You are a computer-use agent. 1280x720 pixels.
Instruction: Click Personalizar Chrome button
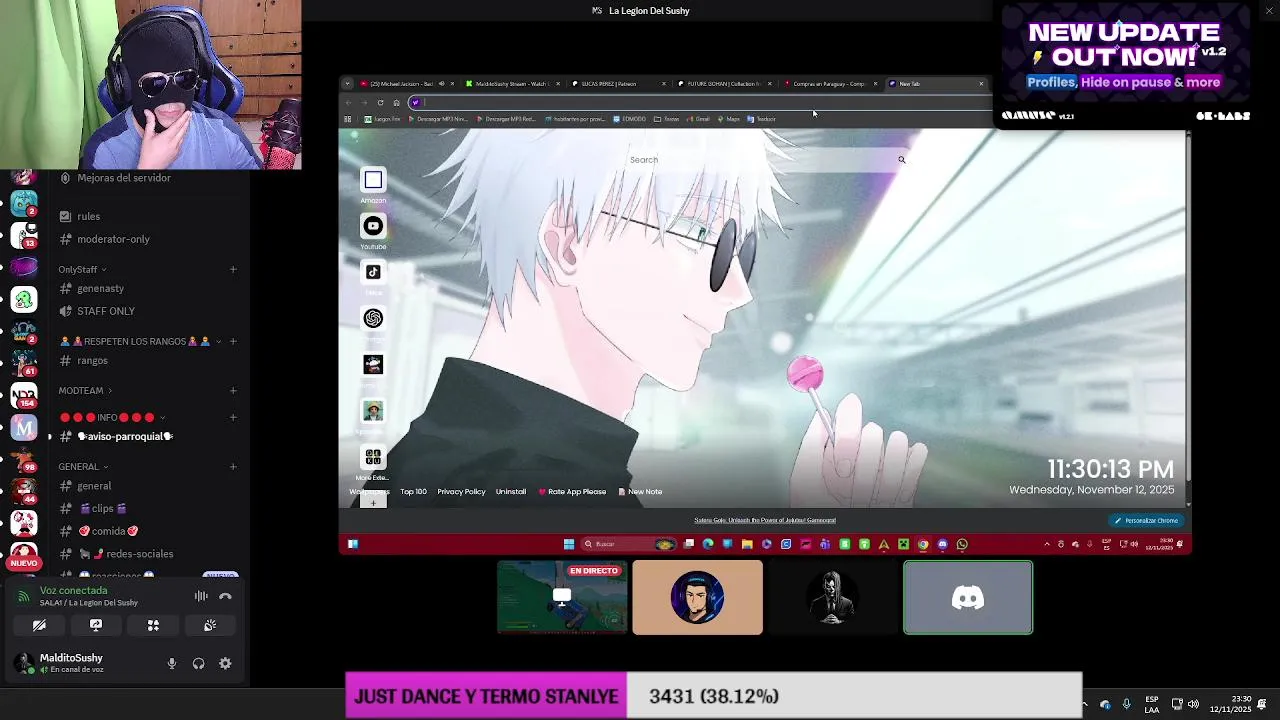coord(1146,520)
